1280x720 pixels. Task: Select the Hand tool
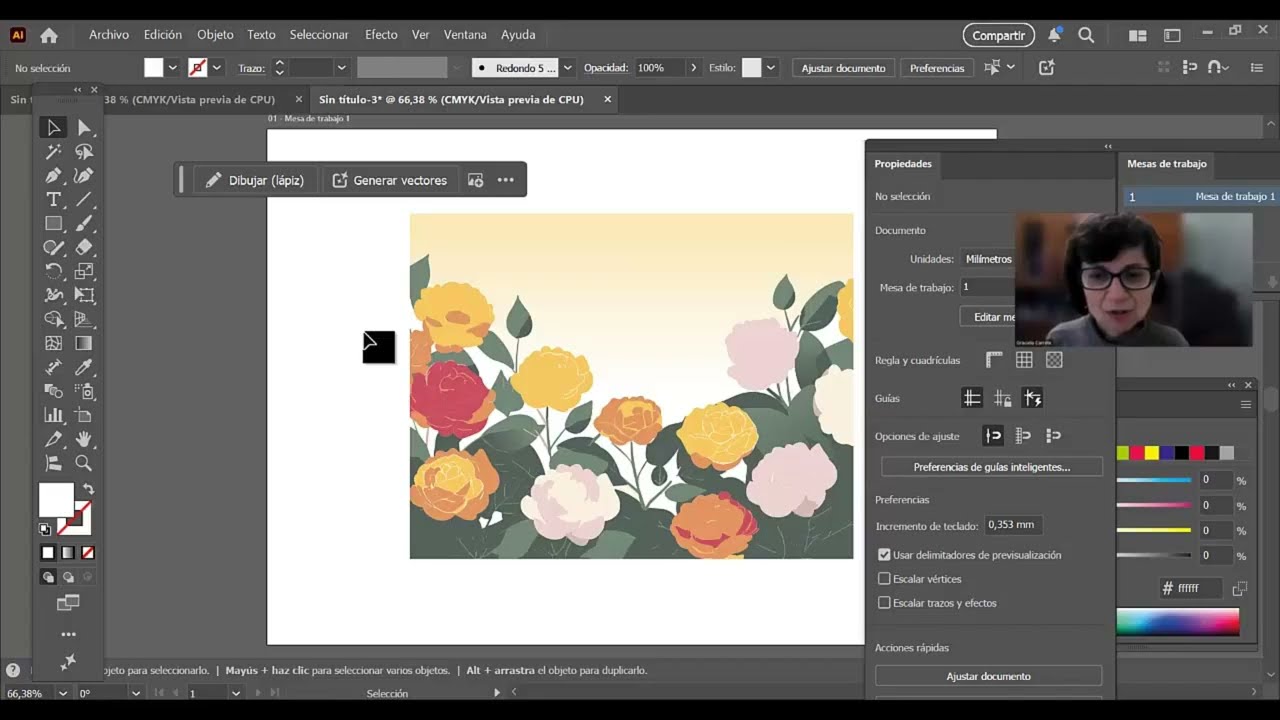point(84,439)
